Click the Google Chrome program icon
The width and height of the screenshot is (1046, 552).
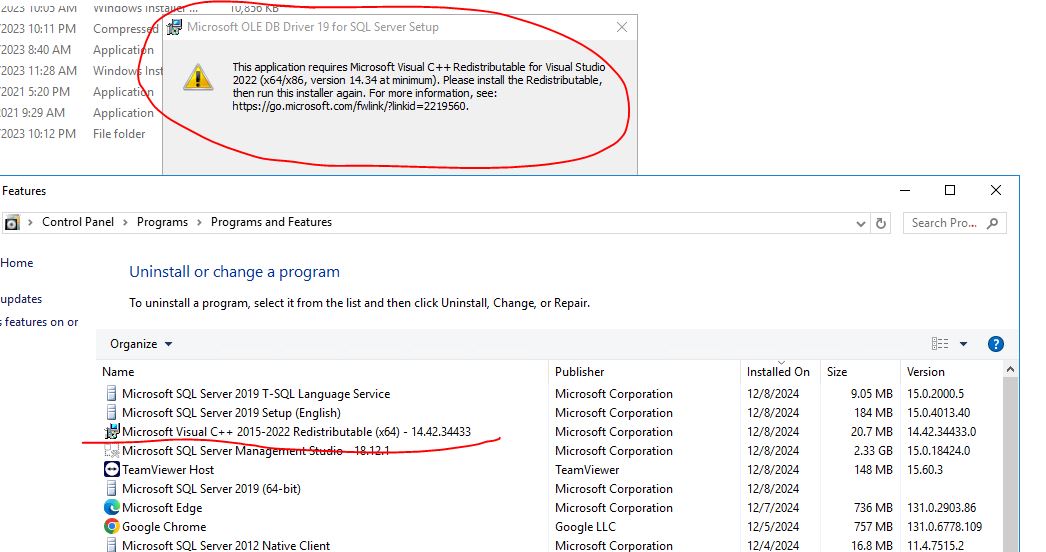click(x=111, y=526)
